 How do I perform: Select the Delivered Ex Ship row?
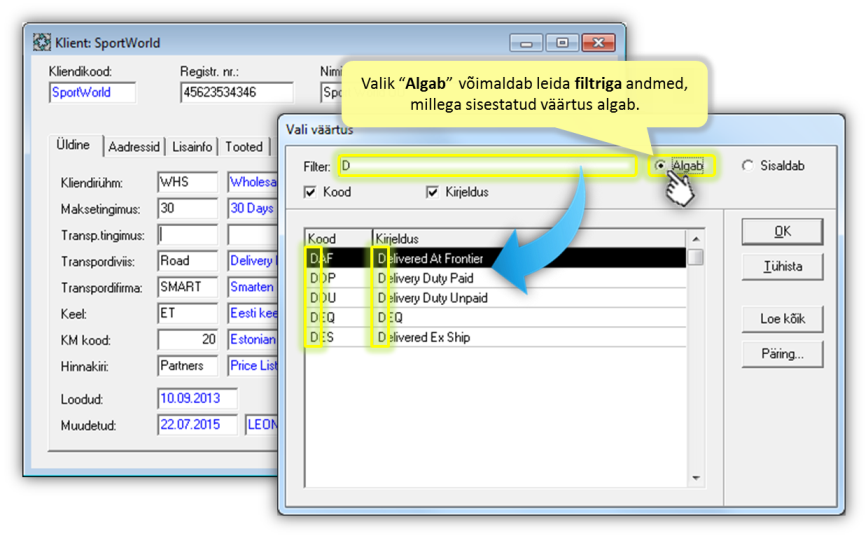496,337
